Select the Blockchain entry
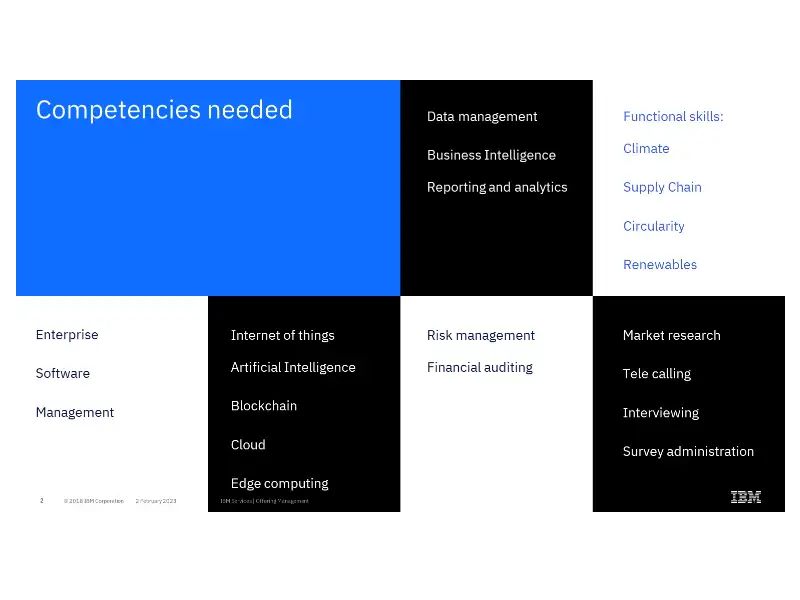 pyautogui.click(x=264, y=406)
